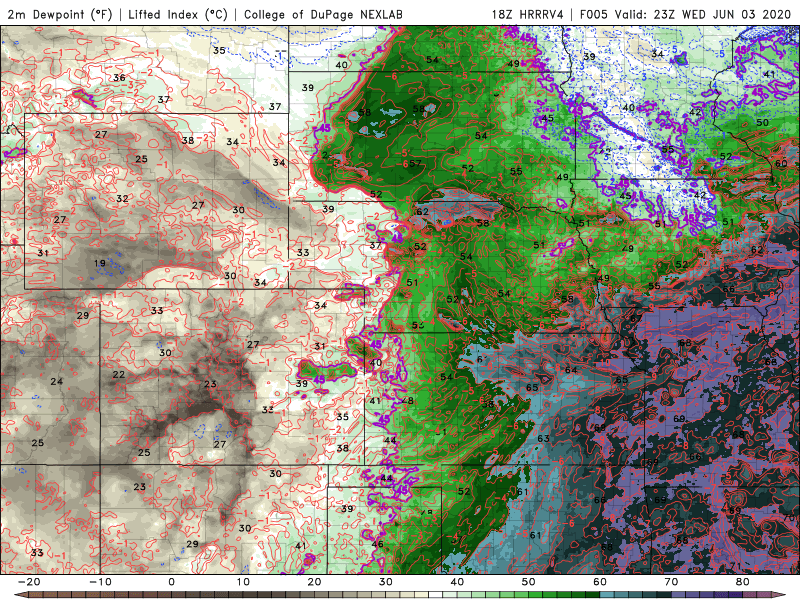Click the "F005 Valid: 23Z WED JUN 03 2020" text
This screenshot has height=600, width=800.
click(685, 14)
